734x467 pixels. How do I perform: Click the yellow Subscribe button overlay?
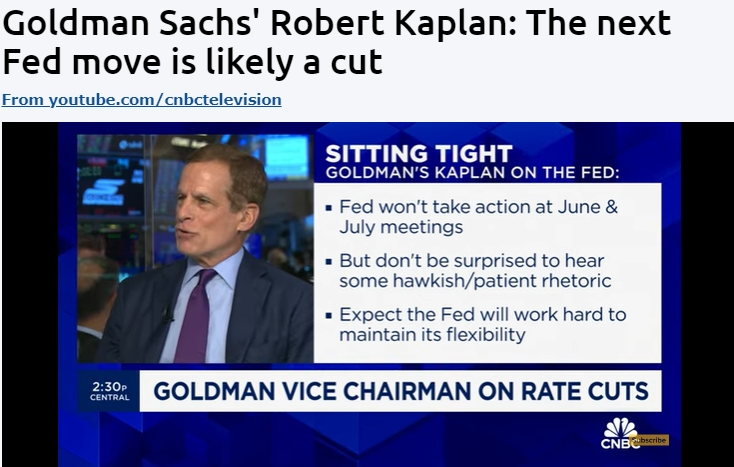[x=649, y=440]
